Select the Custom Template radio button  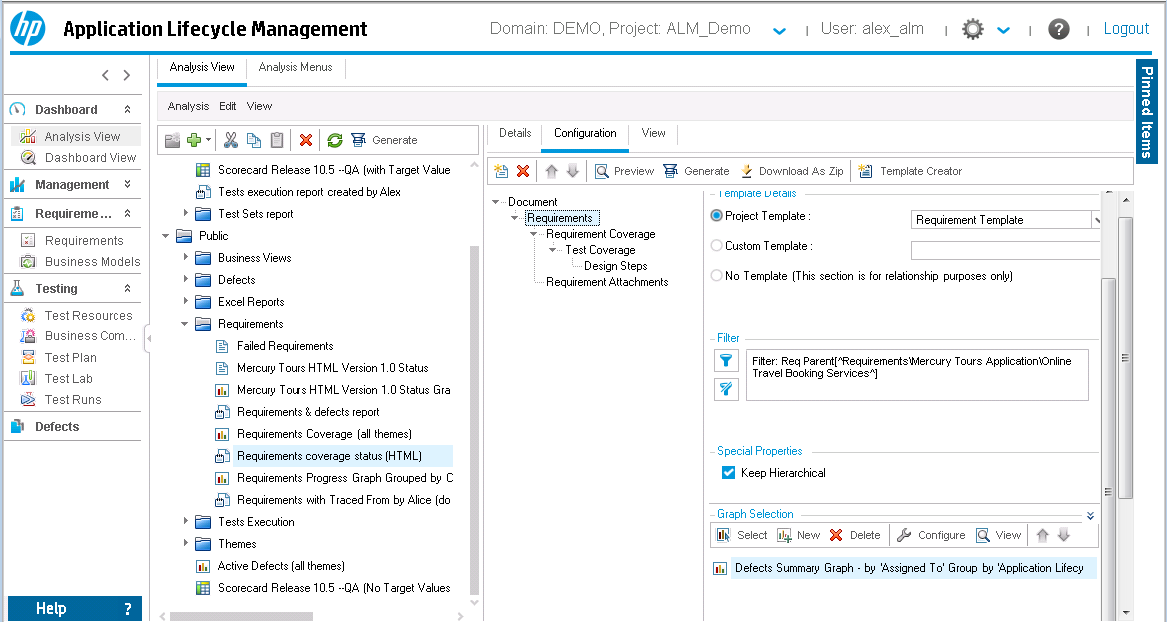[716, 246]
